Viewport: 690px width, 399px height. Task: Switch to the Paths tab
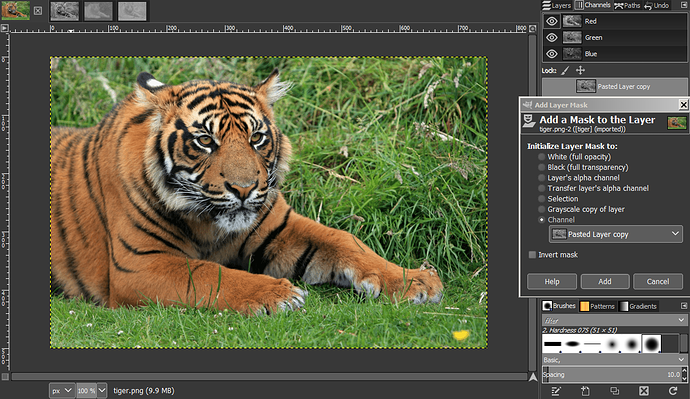(627, 5)
